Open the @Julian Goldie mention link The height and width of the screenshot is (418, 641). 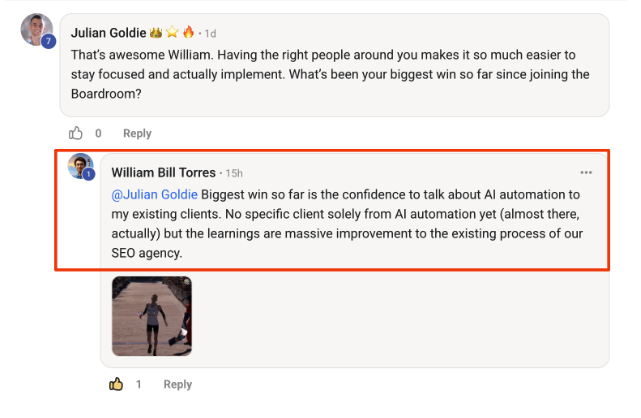(155, 195)
